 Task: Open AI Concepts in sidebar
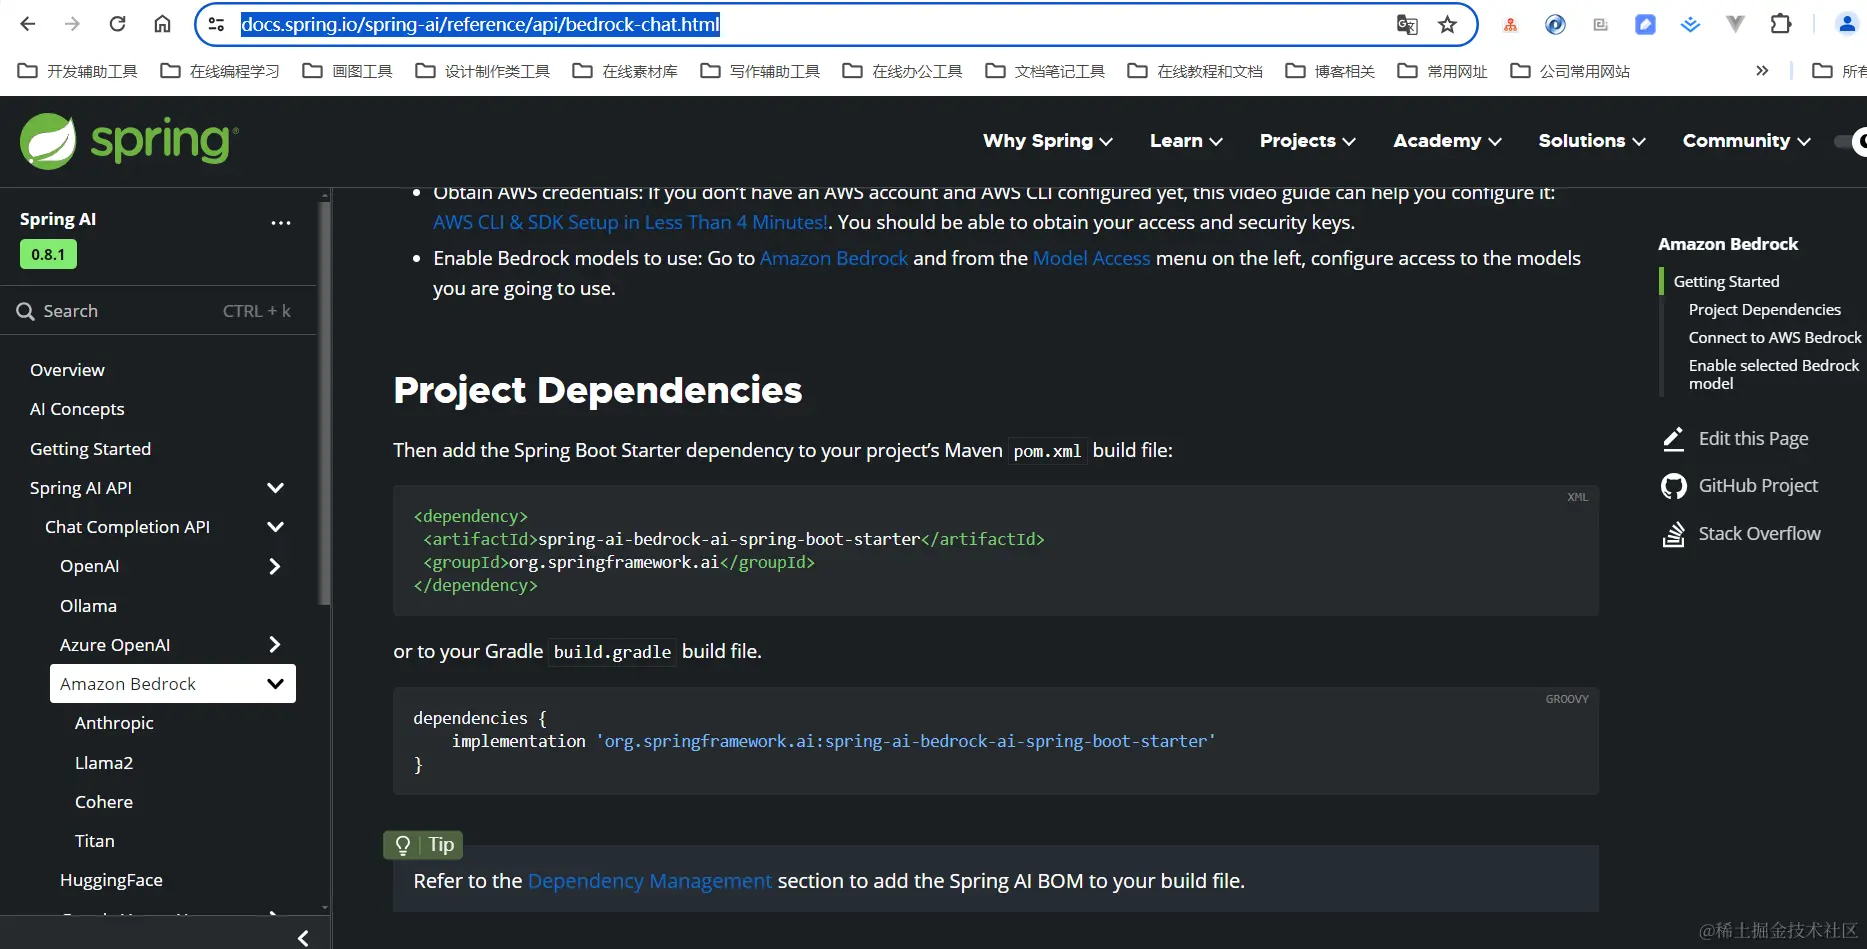77,409
